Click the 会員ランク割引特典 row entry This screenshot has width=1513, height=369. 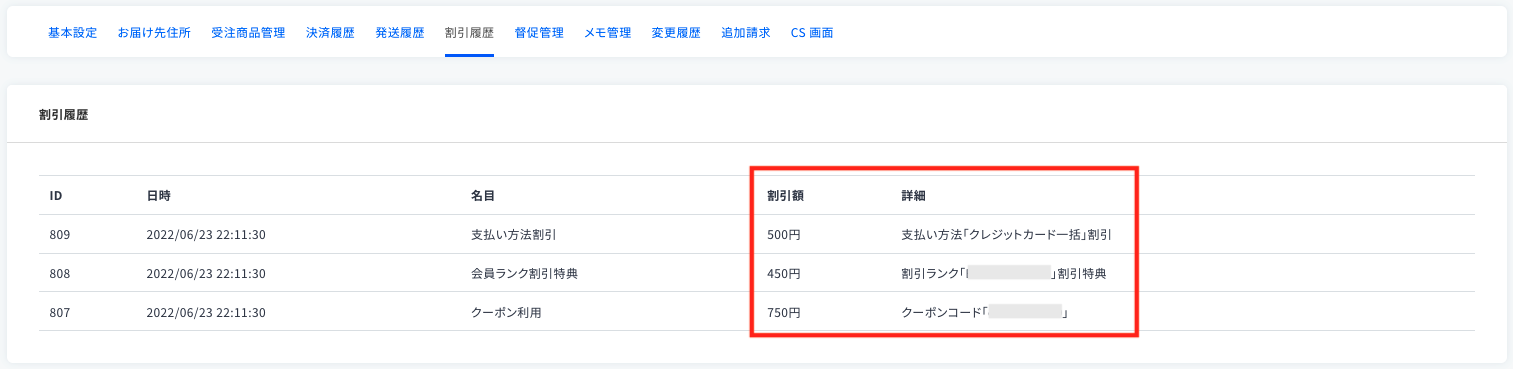(524, 273)
